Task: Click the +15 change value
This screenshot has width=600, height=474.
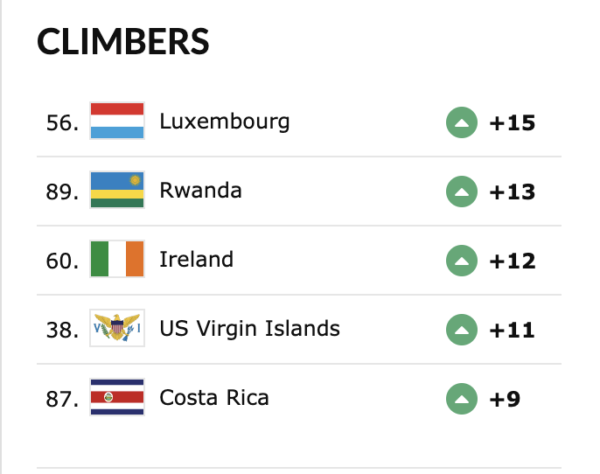Action: pos(512,123)
